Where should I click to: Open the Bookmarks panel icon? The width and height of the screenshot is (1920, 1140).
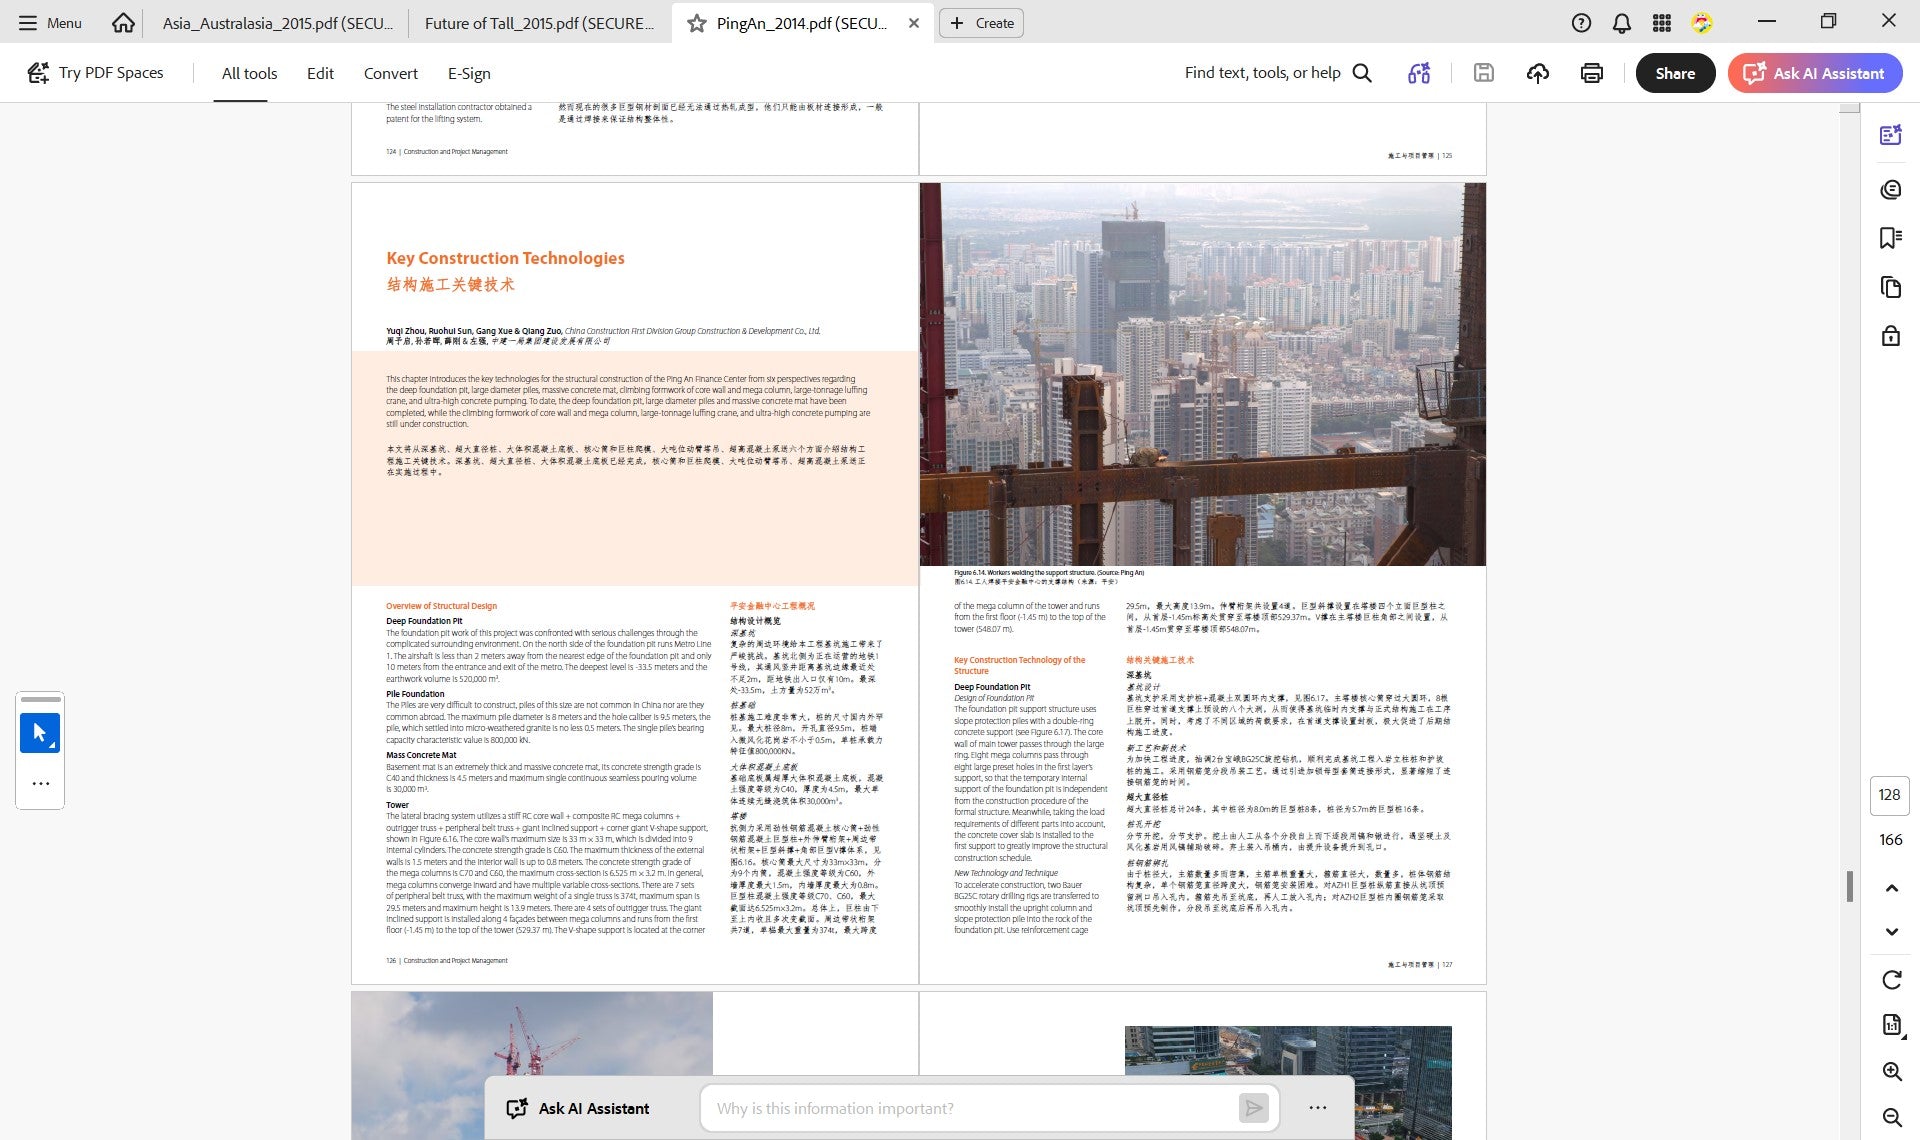[x=1890, y=238]
